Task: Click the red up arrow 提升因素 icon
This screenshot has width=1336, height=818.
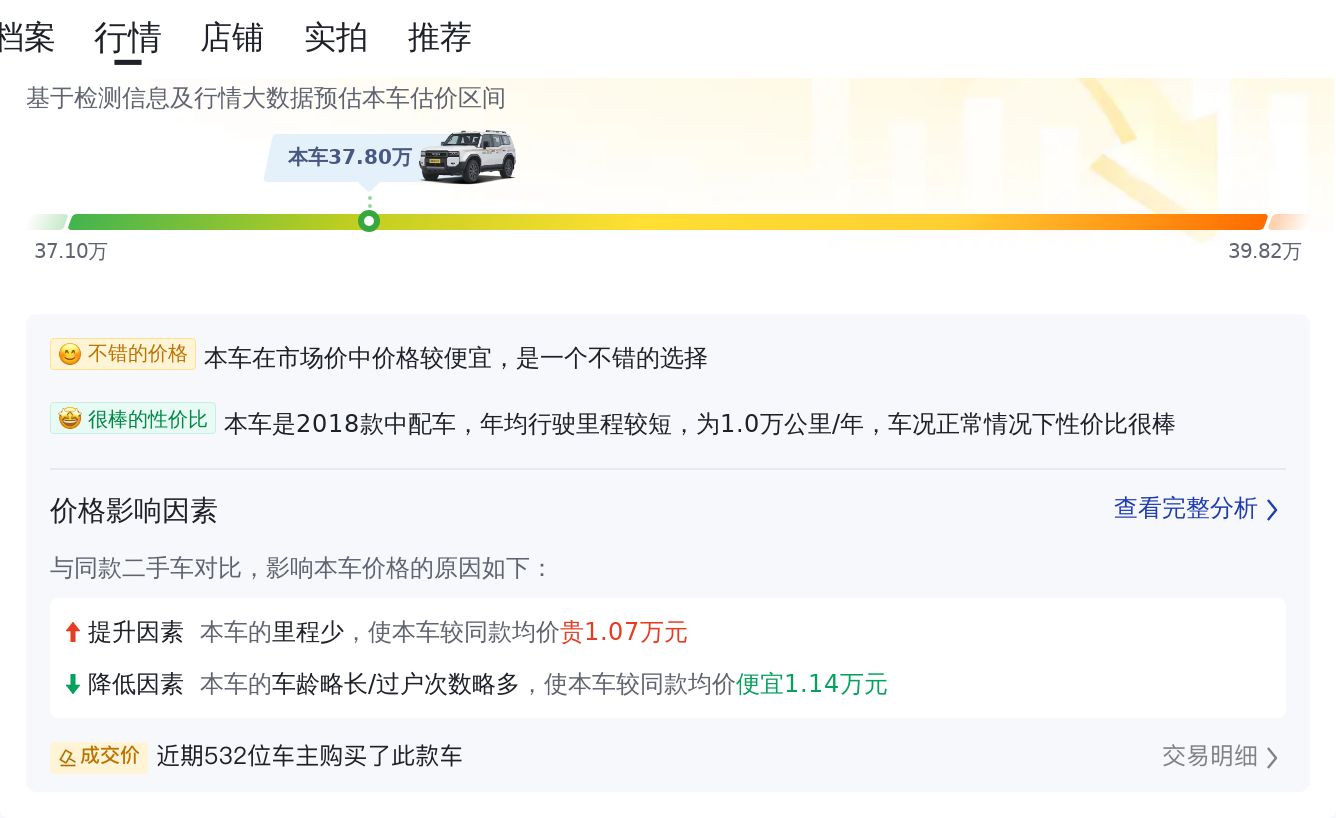Action: pyautogui.click(x=72, y=632)
